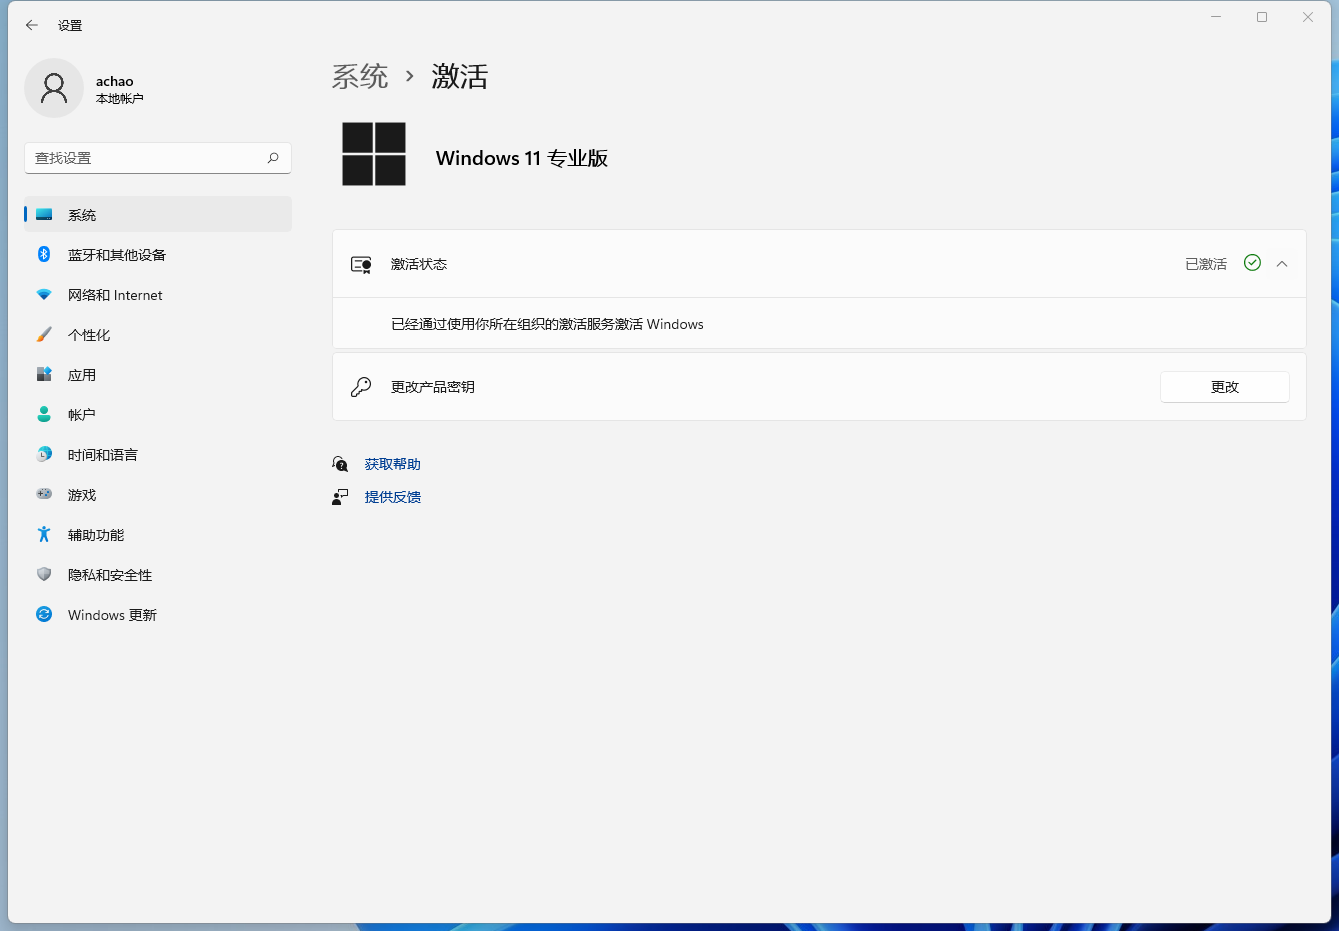Click the Windows 11 专业版 edition text
This screenshot has height=931, width=1339.
[x=522, y=158]
